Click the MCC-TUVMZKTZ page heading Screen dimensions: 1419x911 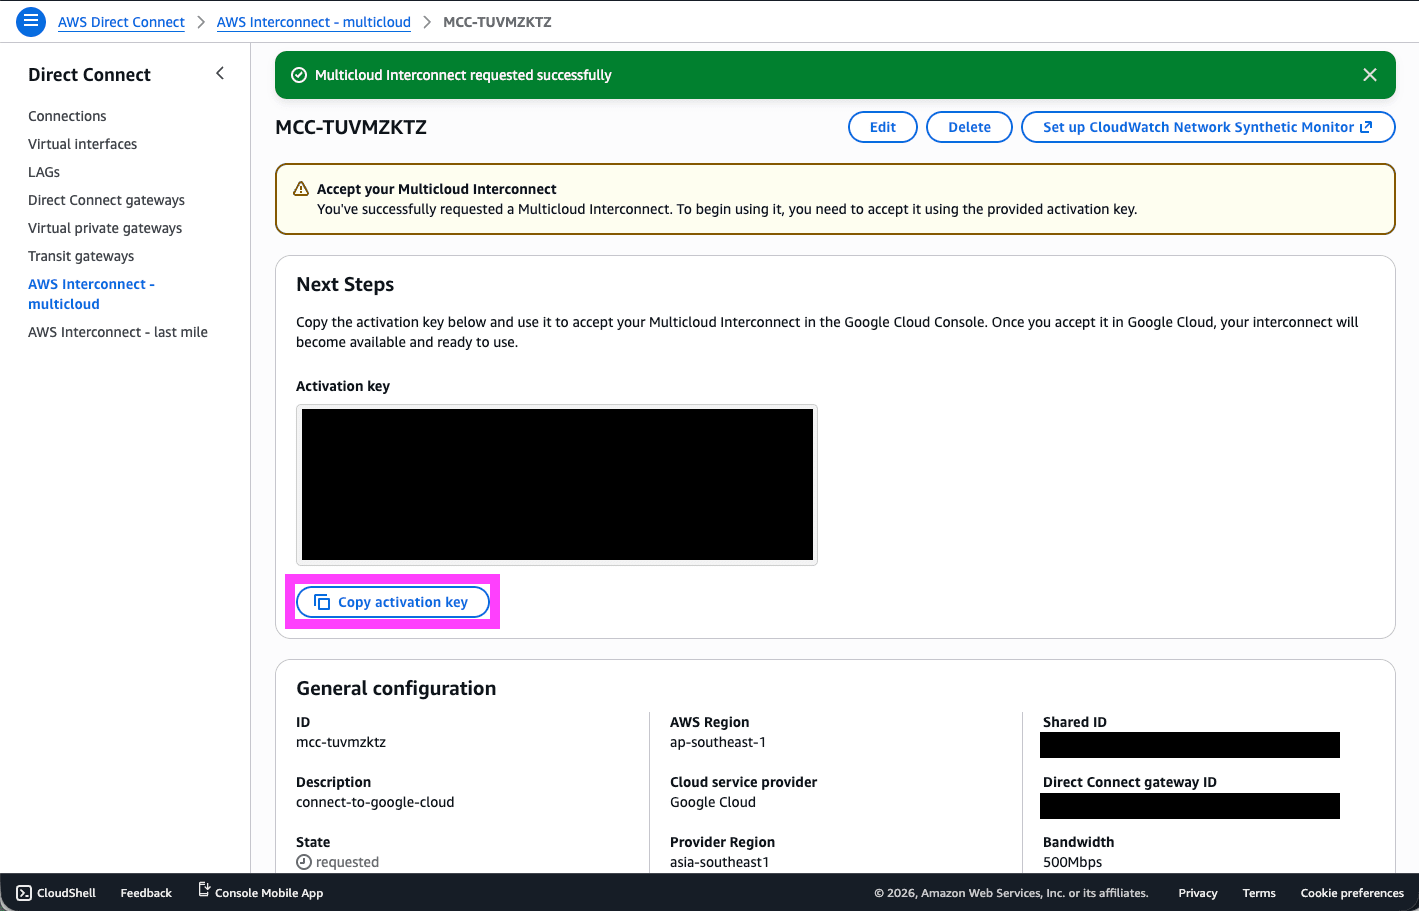tap(351, 127)
